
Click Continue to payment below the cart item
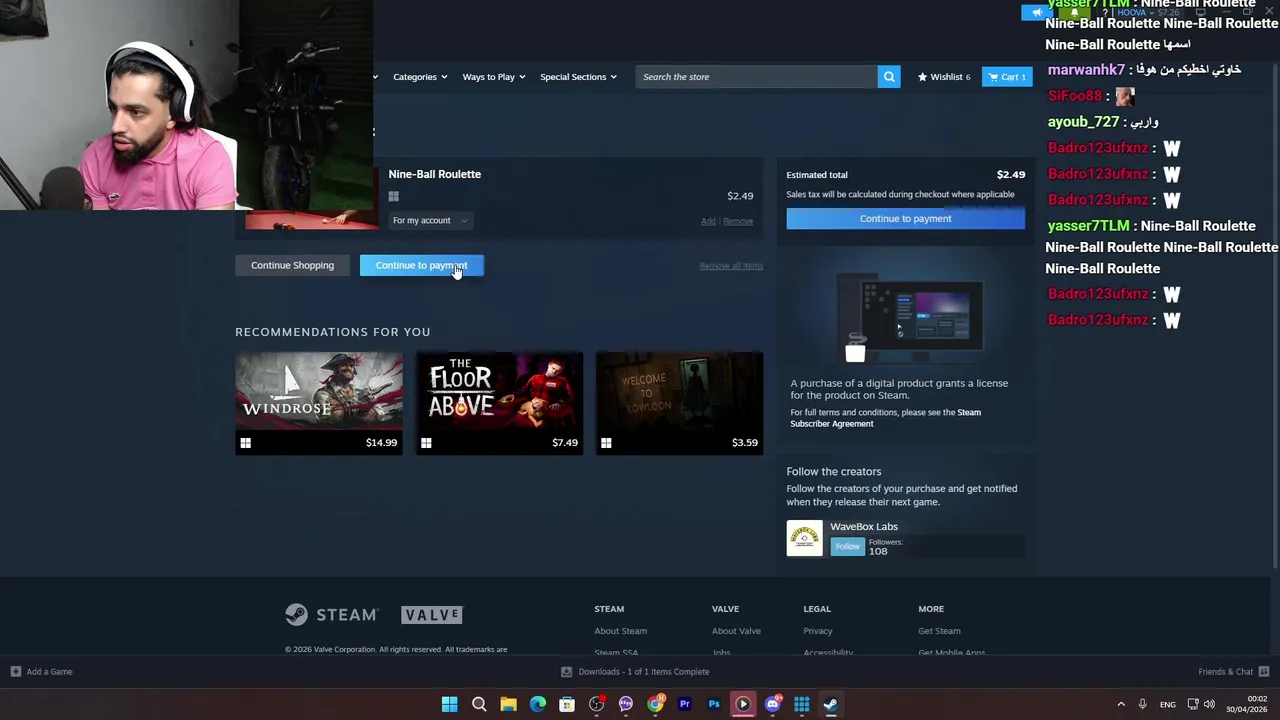tap(421, 265)
